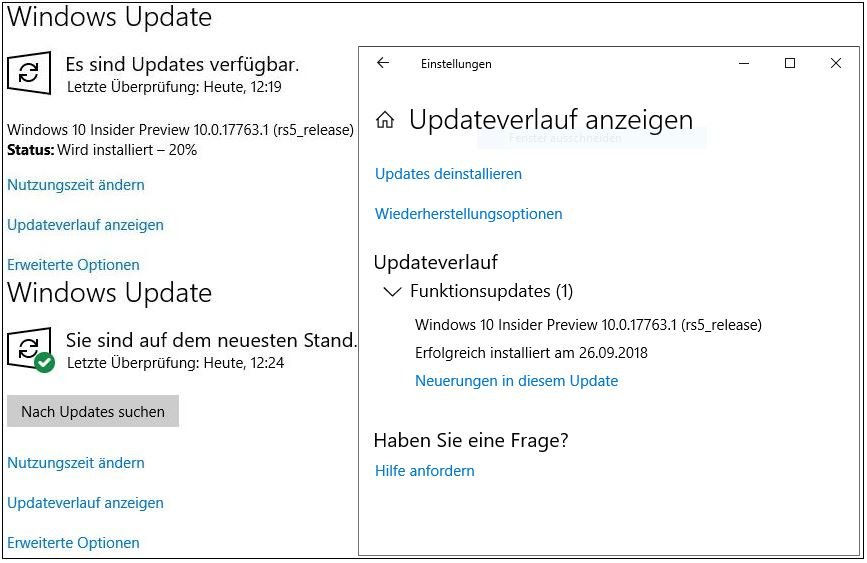Open "Neuerungen in diesem Update" link
Screen dimensions: 867x563
[x=516, y=381]
